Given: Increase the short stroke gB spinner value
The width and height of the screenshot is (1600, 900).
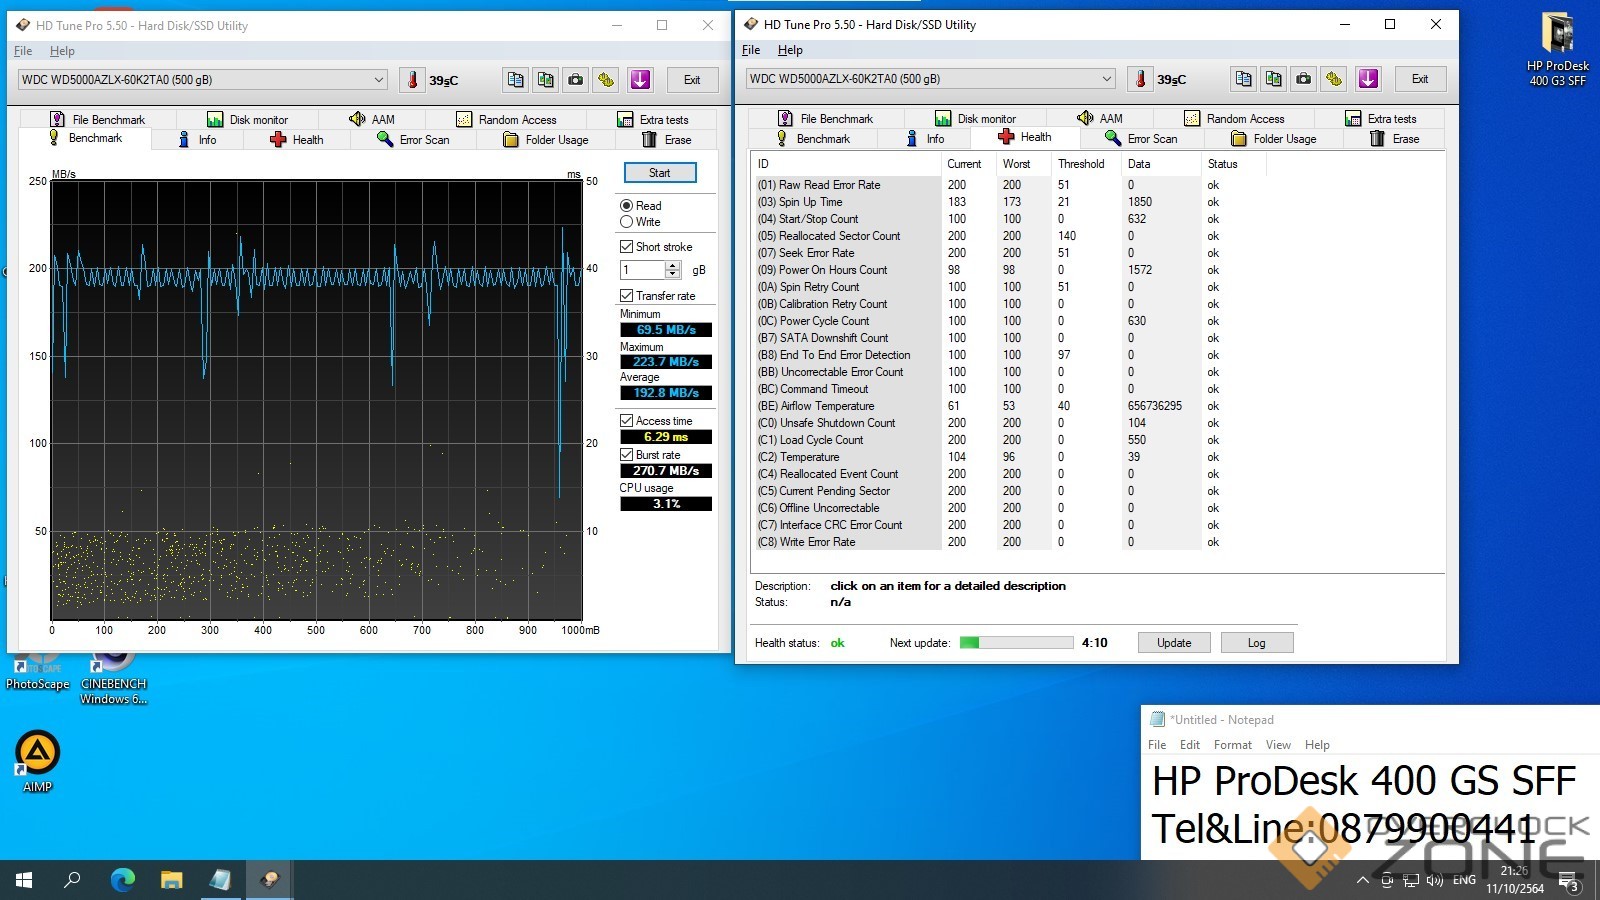Looking at the screenshot, I should 673,266.
